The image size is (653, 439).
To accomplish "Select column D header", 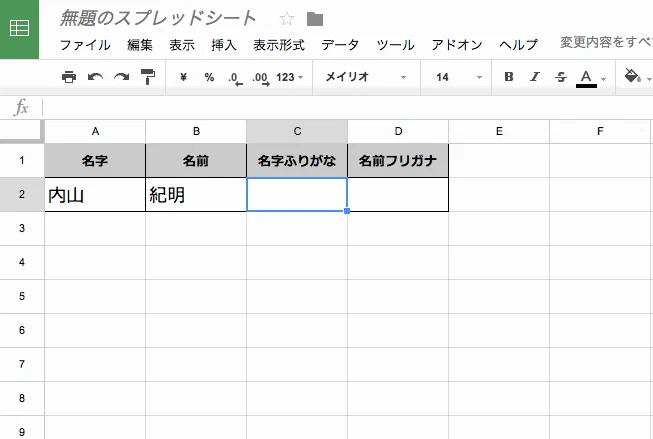I will click(x=398, y=132).
